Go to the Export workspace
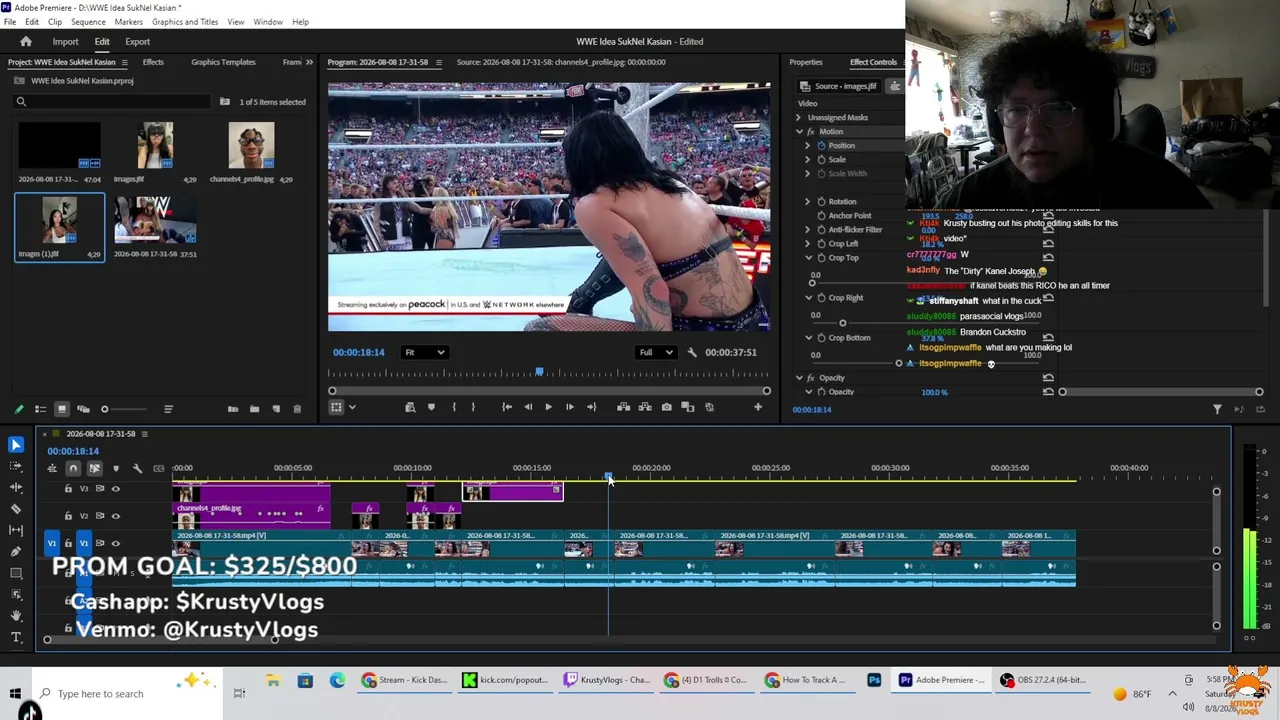This screenshot has height=720, width=1280. click(x=137, y=42)
